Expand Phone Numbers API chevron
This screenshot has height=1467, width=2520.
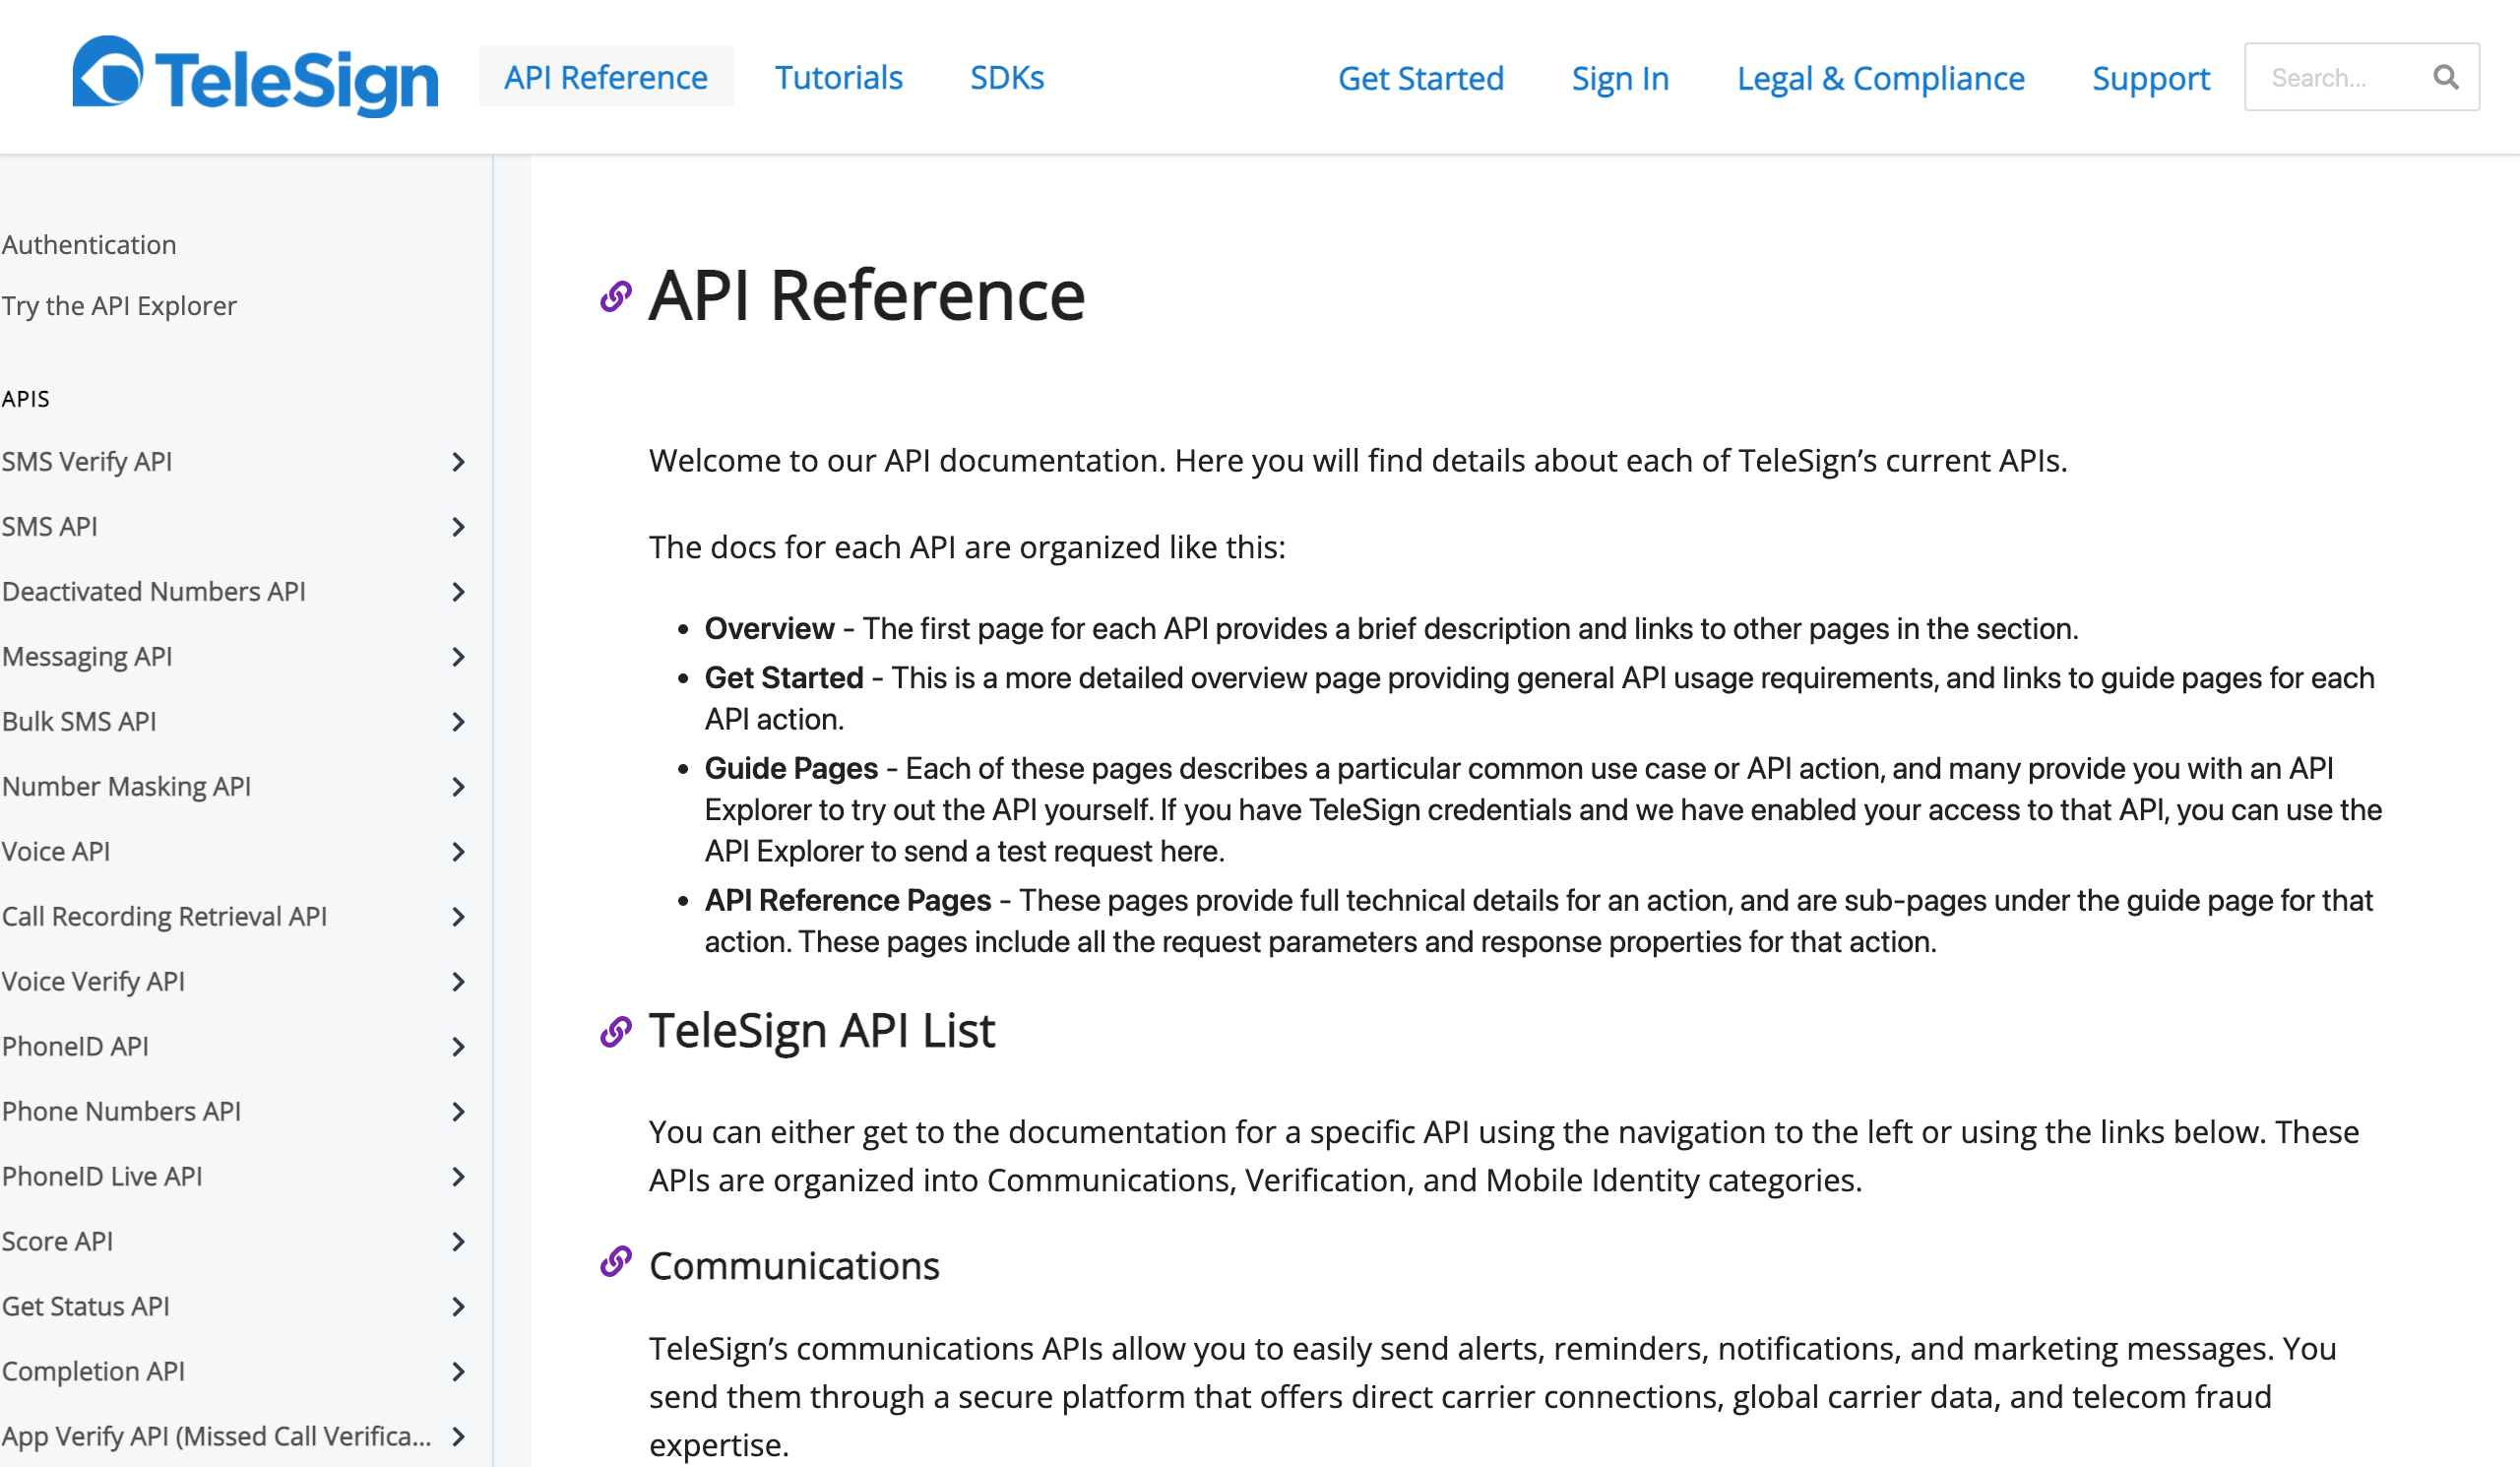click(x=458, y=1112)
